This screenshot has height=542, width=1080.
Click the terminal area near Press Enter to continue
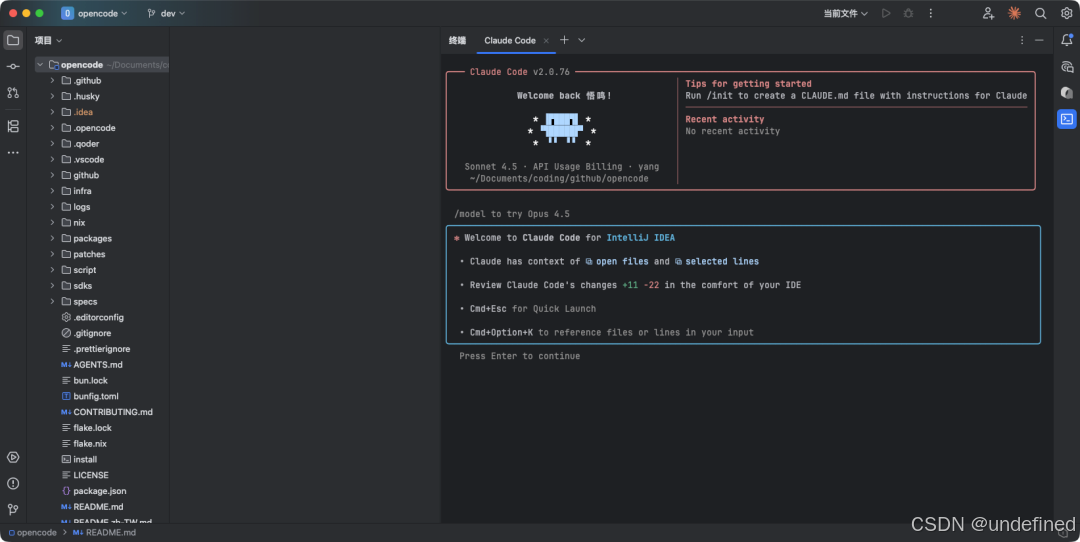[519, 356]
